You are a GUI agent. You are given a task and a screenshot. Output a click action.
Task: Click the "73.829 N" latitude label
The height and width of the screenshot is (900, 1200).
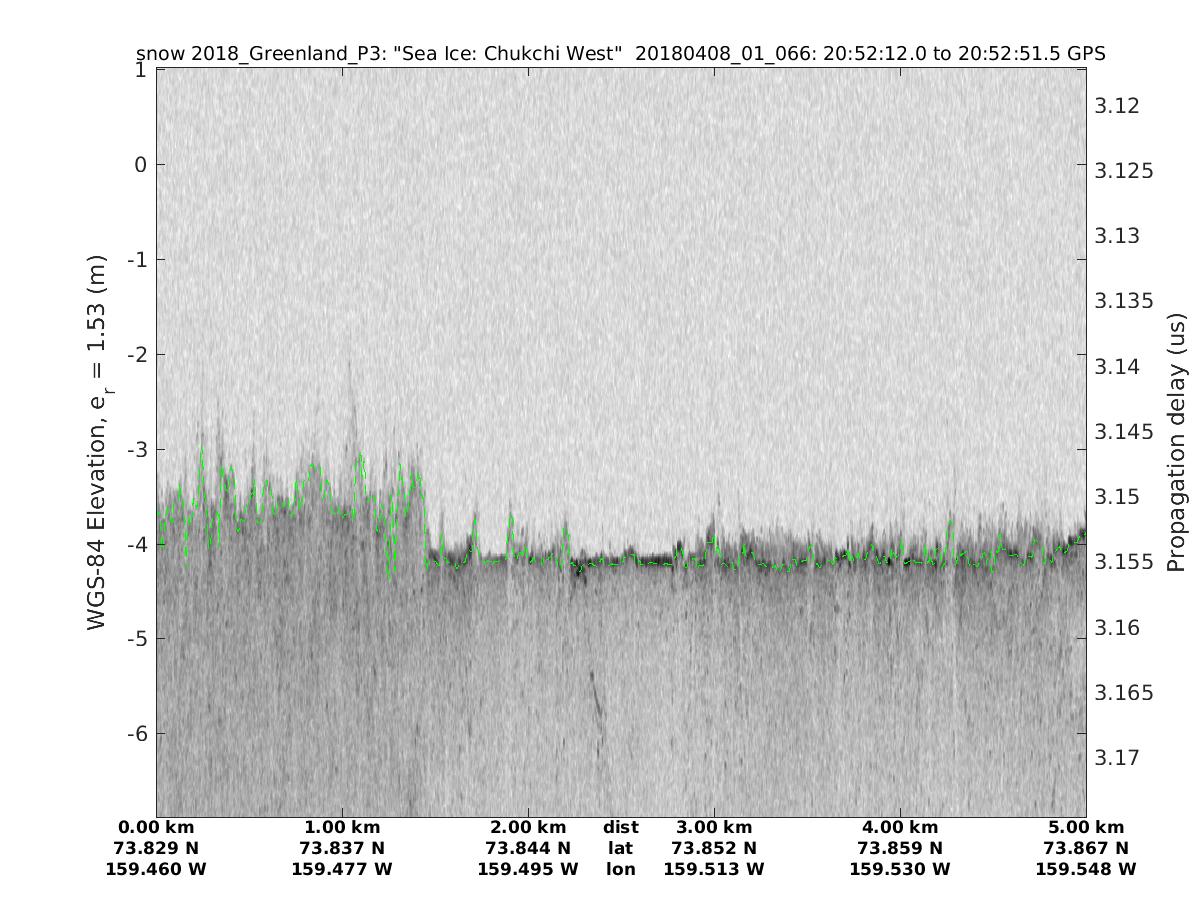(156, 848)
